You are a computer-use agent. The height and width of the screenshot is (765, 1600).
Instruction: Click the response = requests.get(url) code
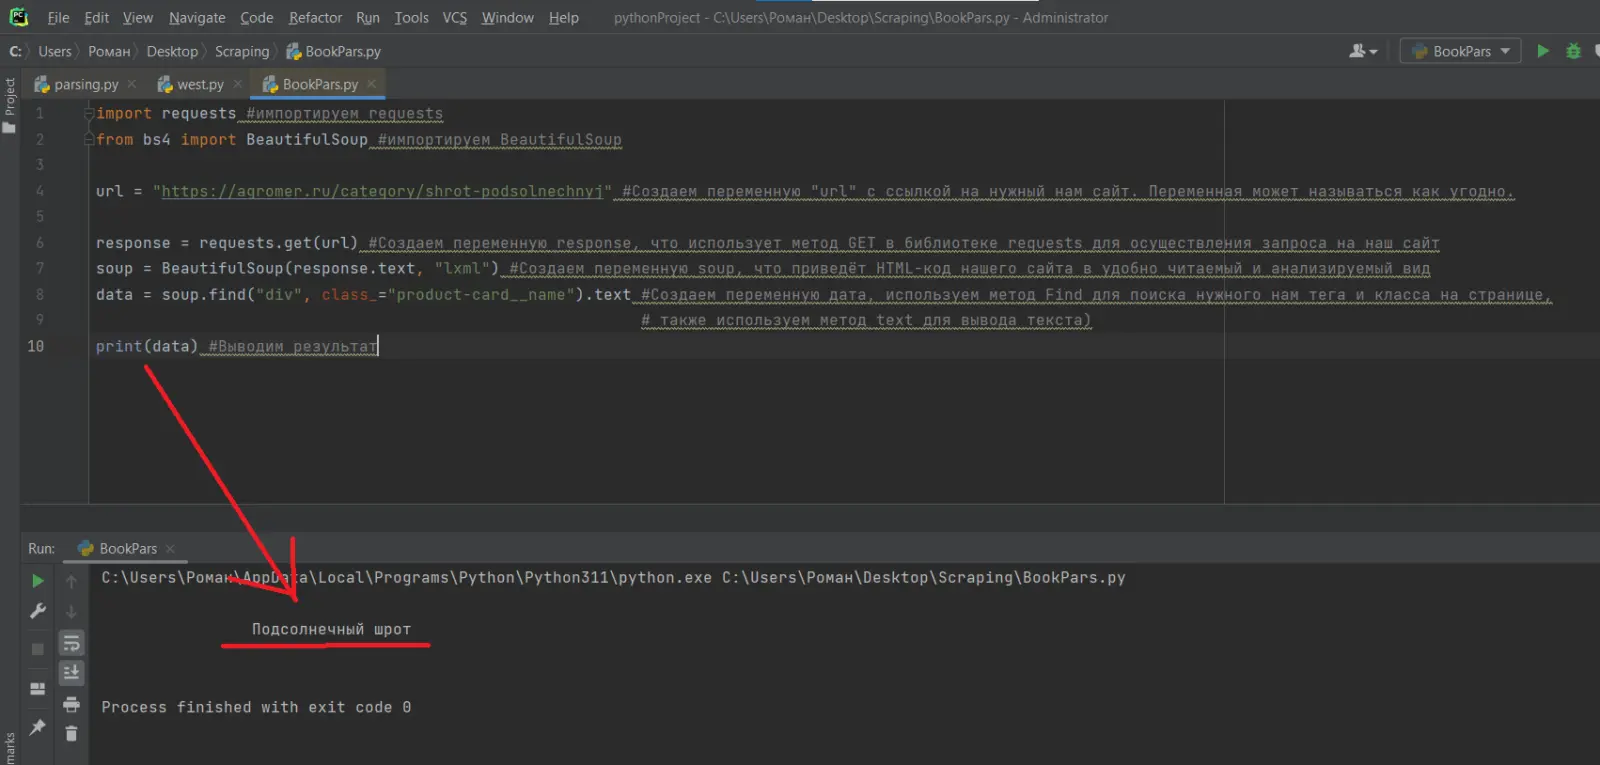coord(226,243)
